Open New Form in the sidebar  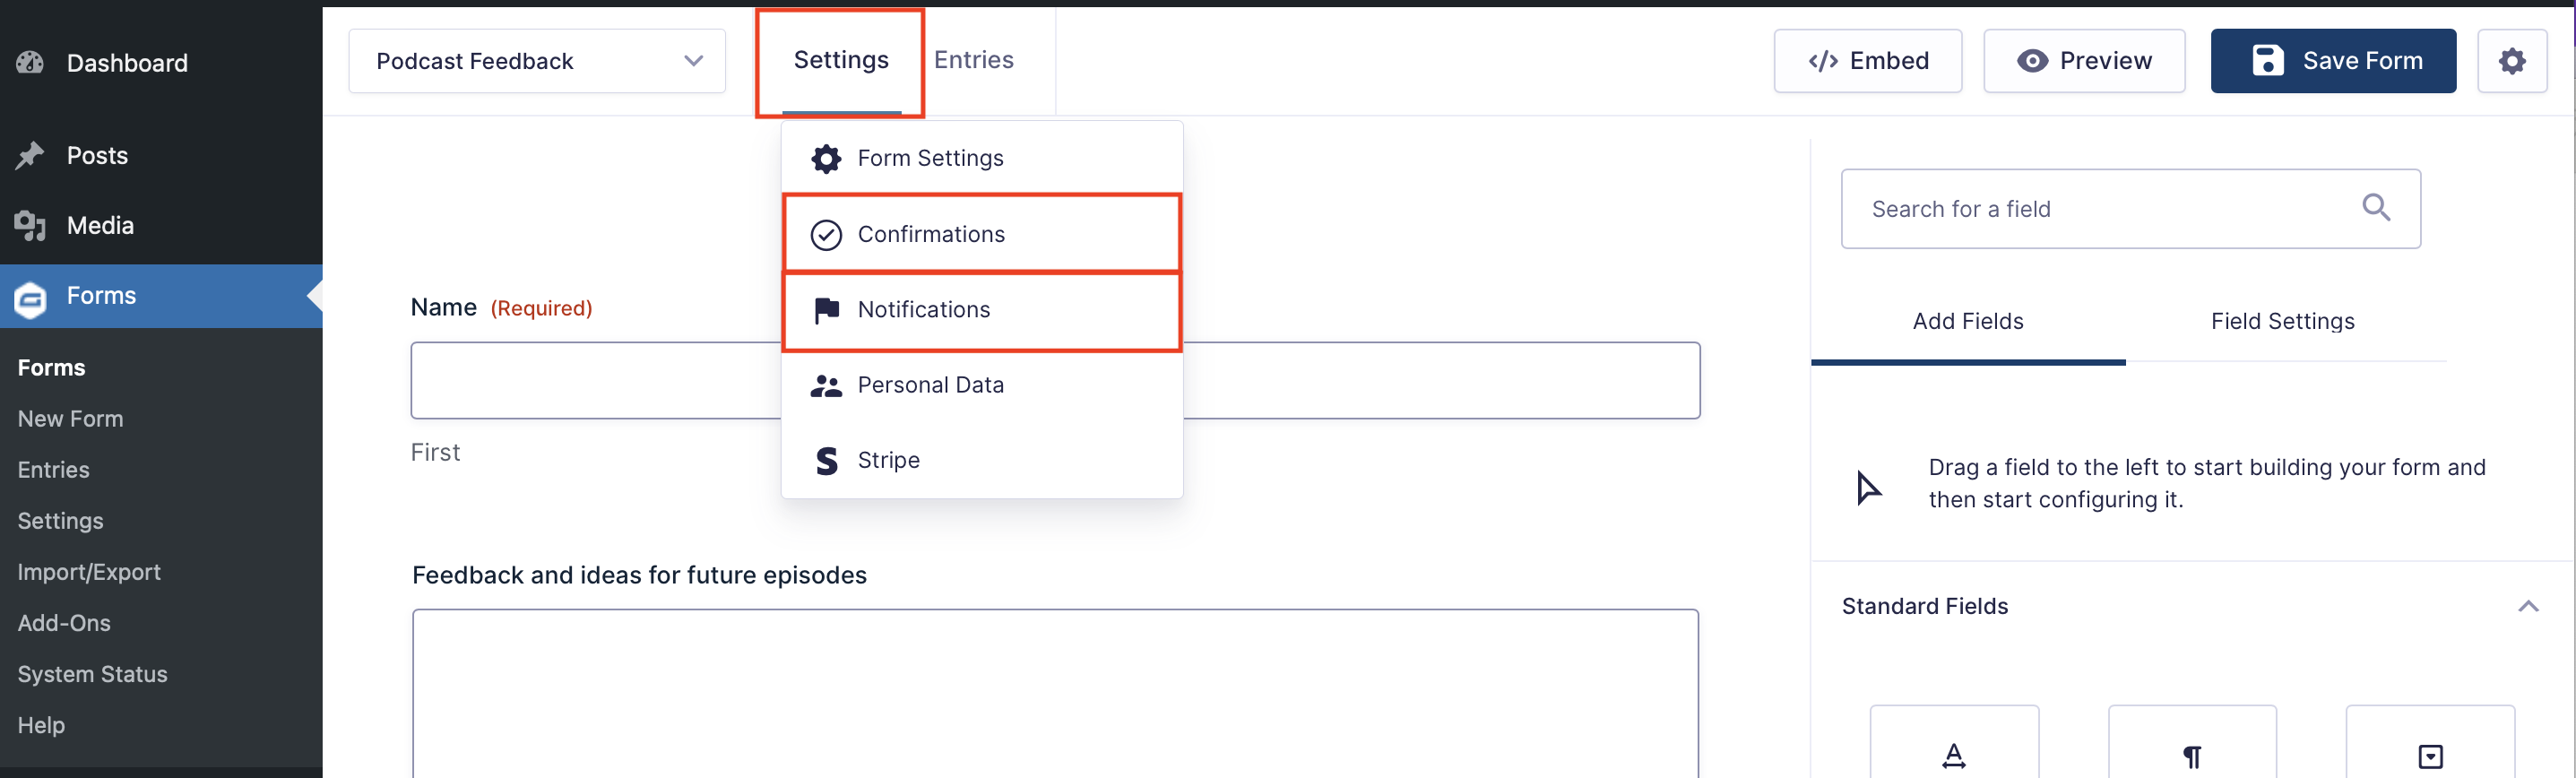(70, 419)
